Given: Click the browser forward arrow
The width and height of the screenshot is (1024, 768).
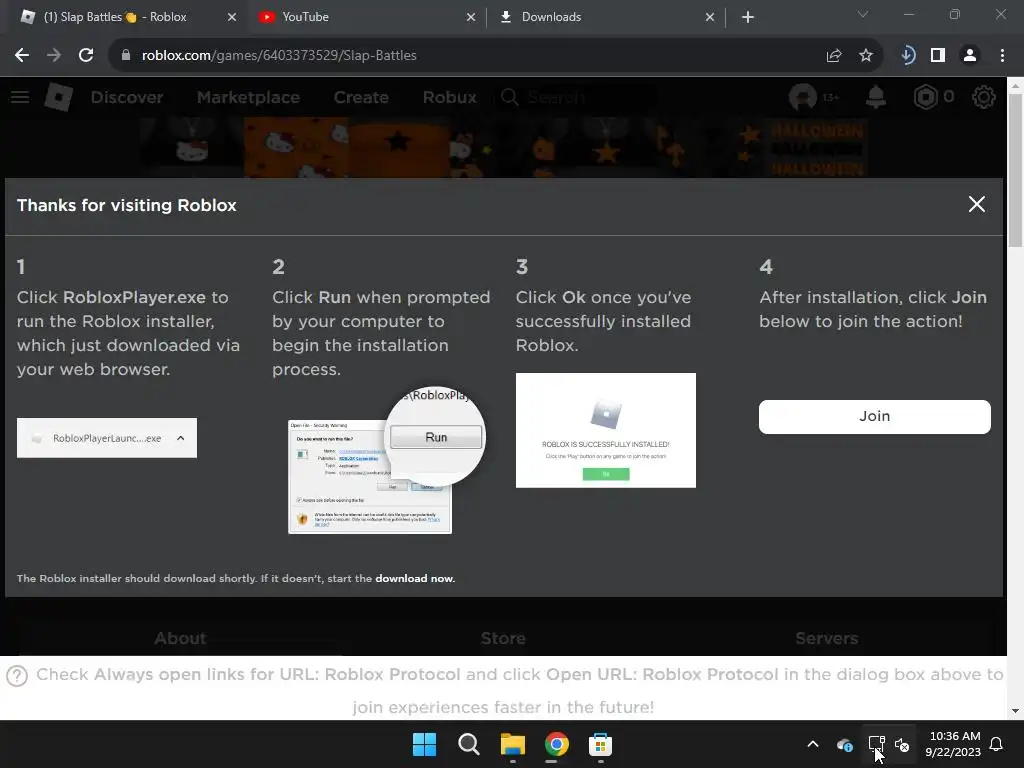Looking at the screenshot, I should [x=54, y=56].
